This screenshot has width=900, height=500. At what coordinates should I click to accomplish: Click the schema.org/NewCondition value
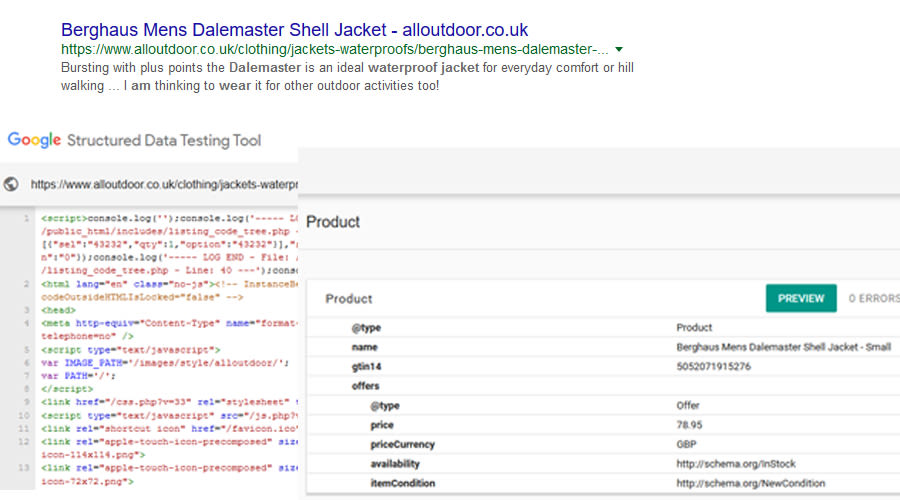[x=750, y=483]
